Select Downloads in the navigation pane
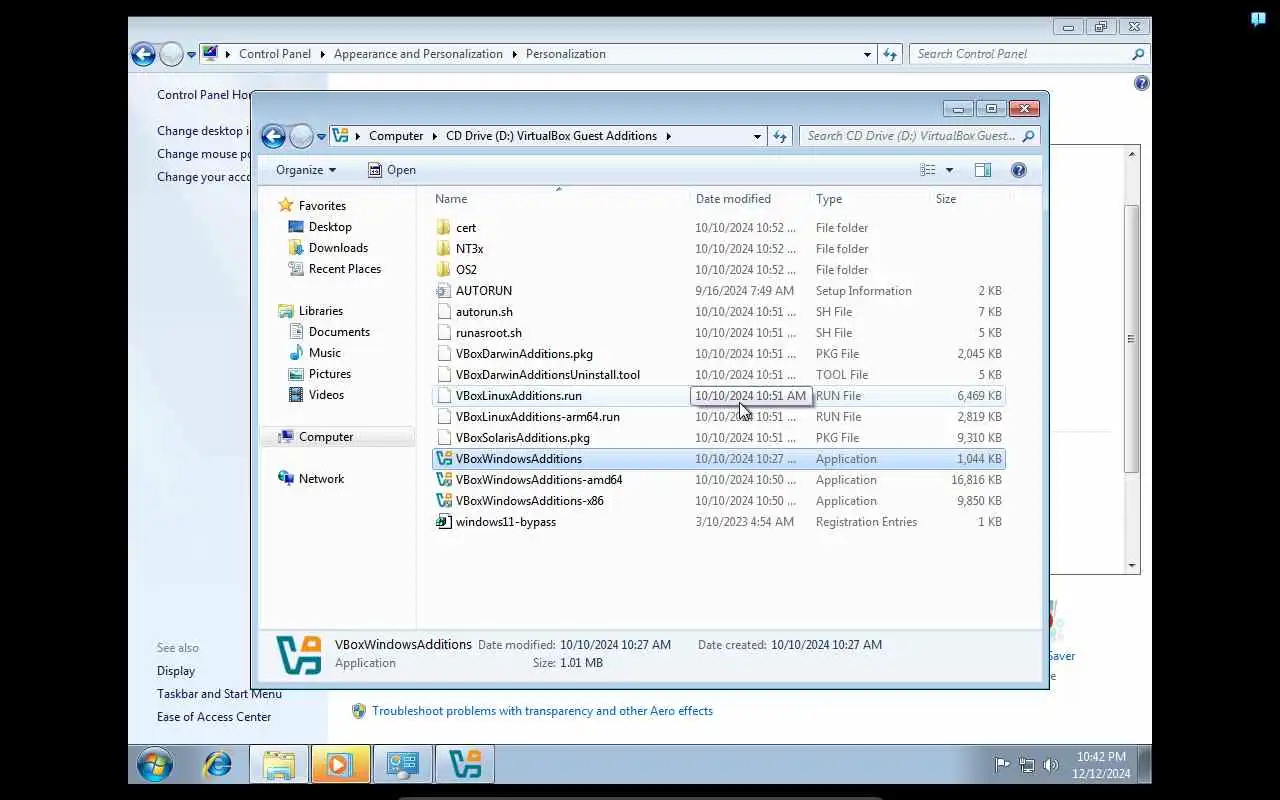This screenshot has width=1280, height=800. point(338,248)
